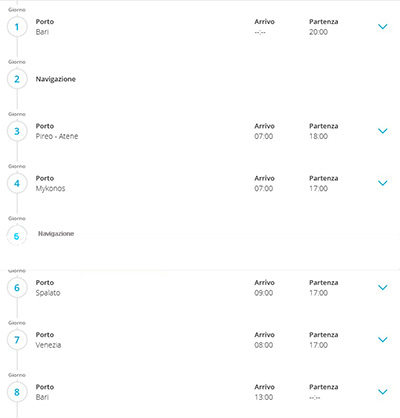
Task: Expand Day 8 Bari arrival details chevron
Action: point(383,392)
